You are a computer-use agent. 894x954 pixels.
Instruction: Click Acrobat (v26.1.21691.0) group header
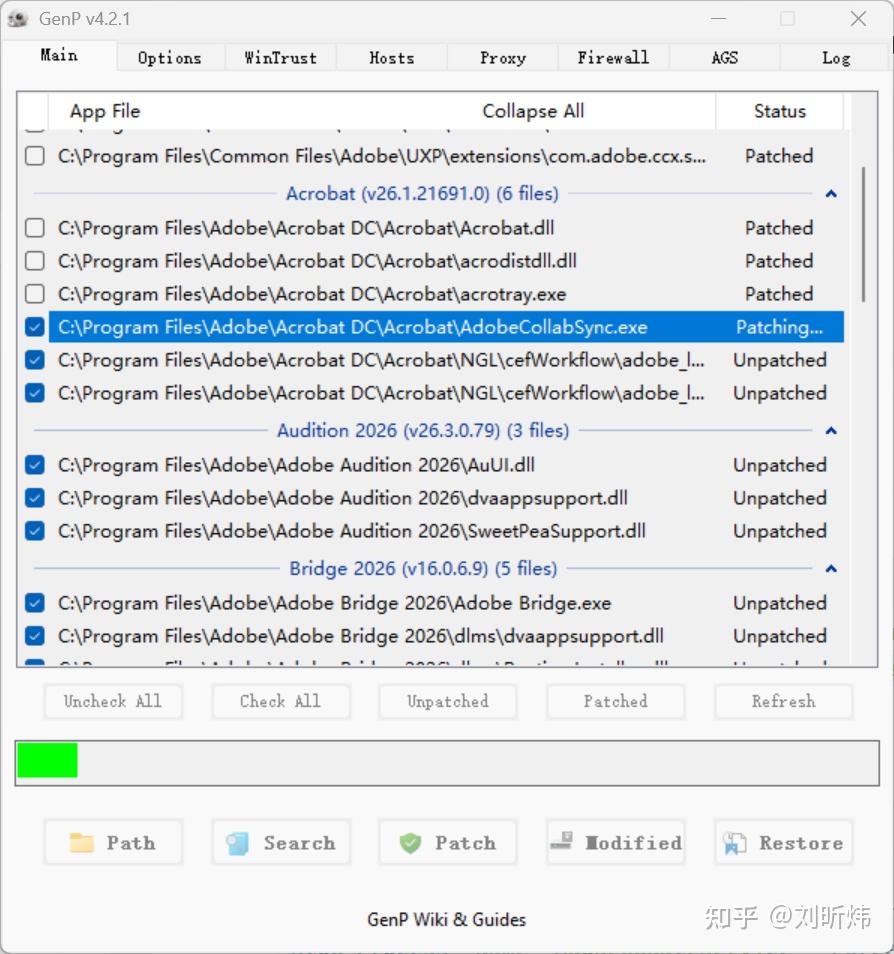point(422,193)
